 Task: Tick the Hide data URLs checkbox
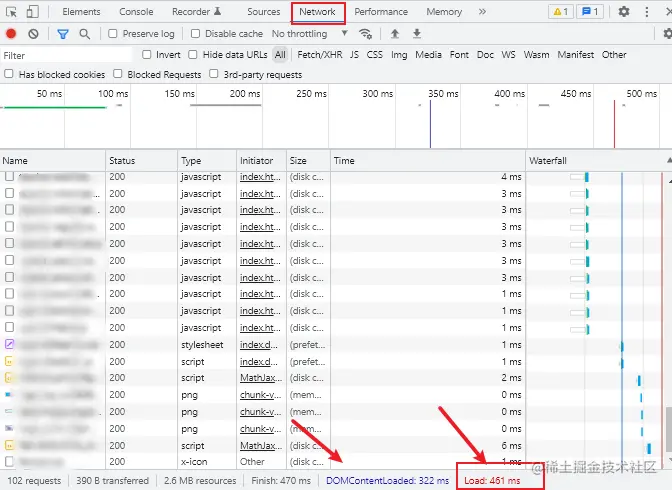pos(193,55)
